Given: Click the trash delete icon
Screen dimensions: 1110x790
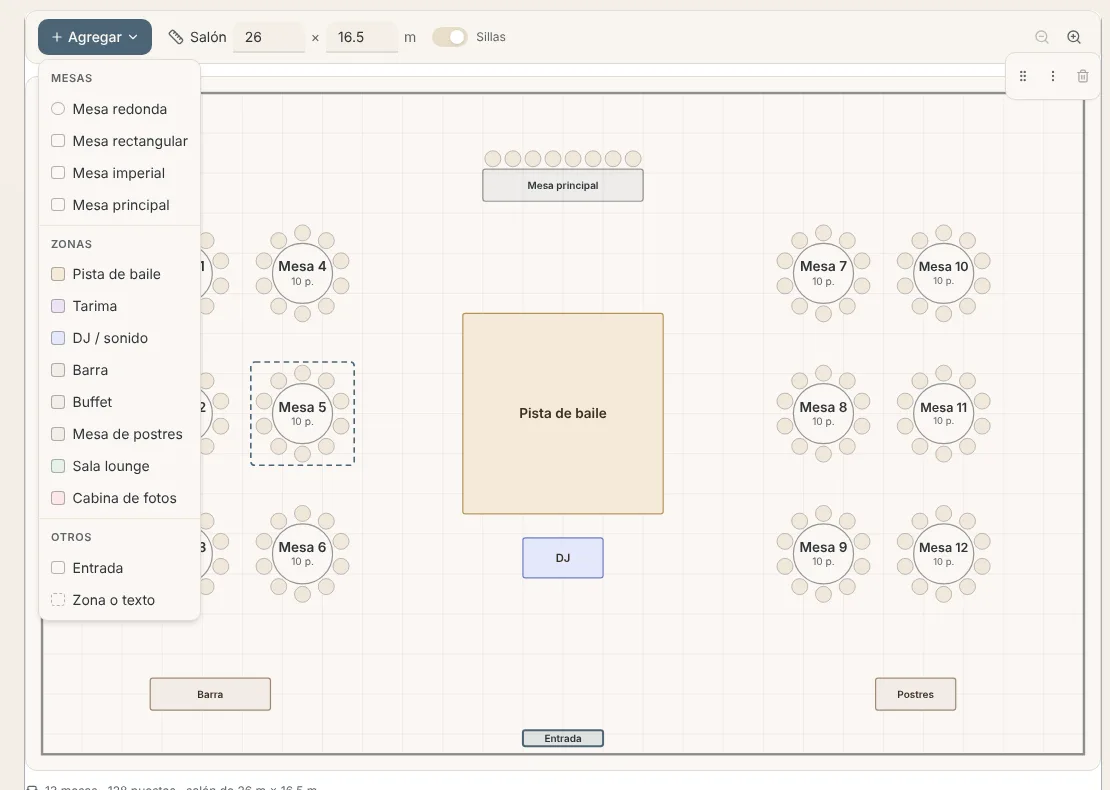Looking at the screenshot, I should [1082, 76].
